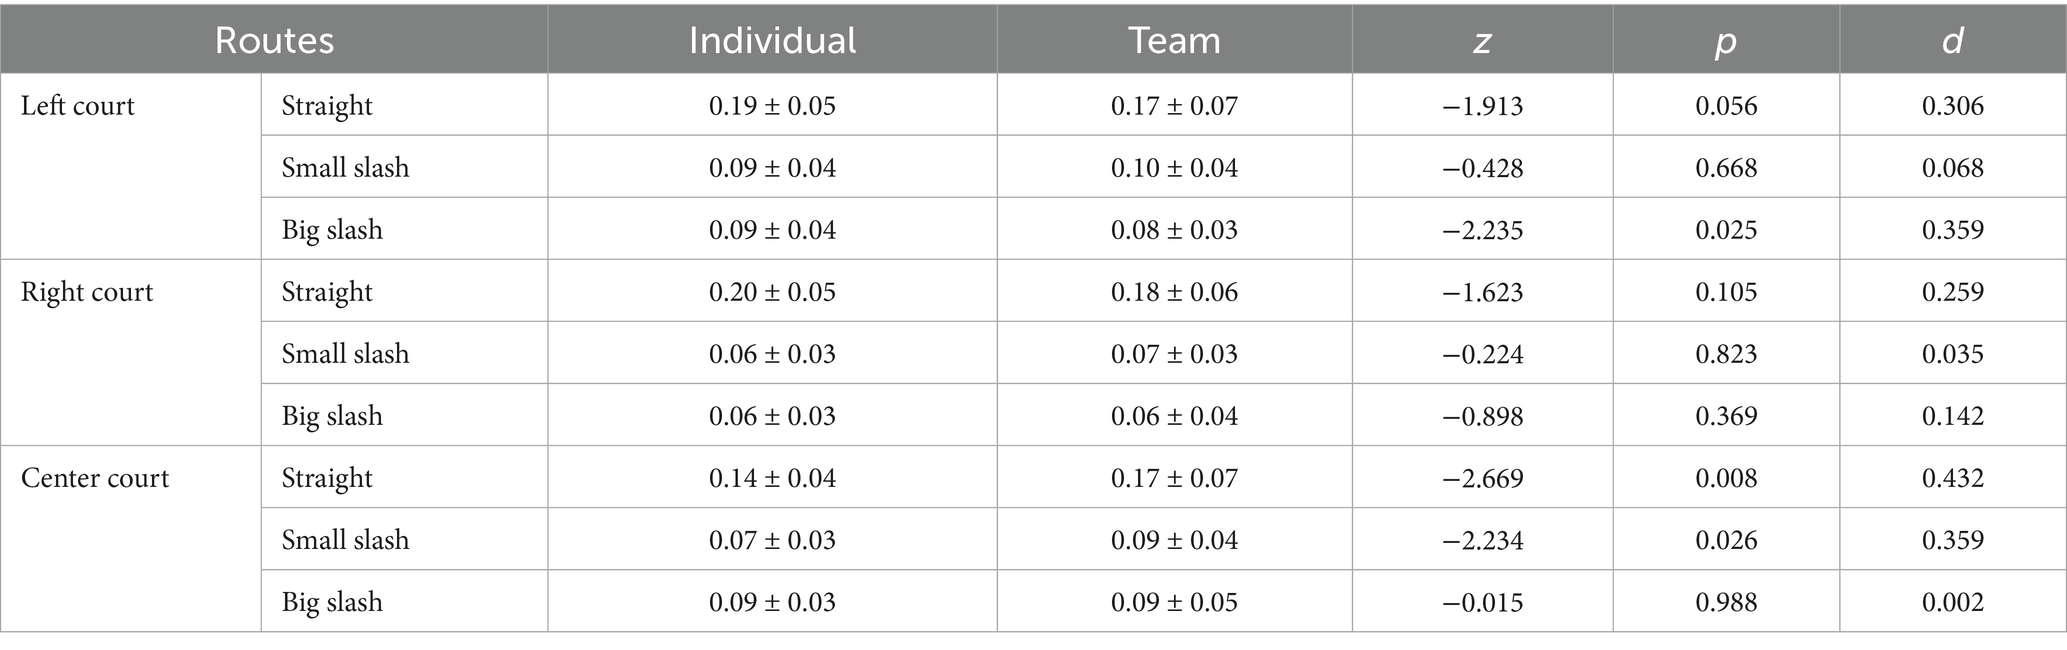Click the d value 0.068 cell
The width and height of the screenshot is (2067, 650).
click(1952, 168)
